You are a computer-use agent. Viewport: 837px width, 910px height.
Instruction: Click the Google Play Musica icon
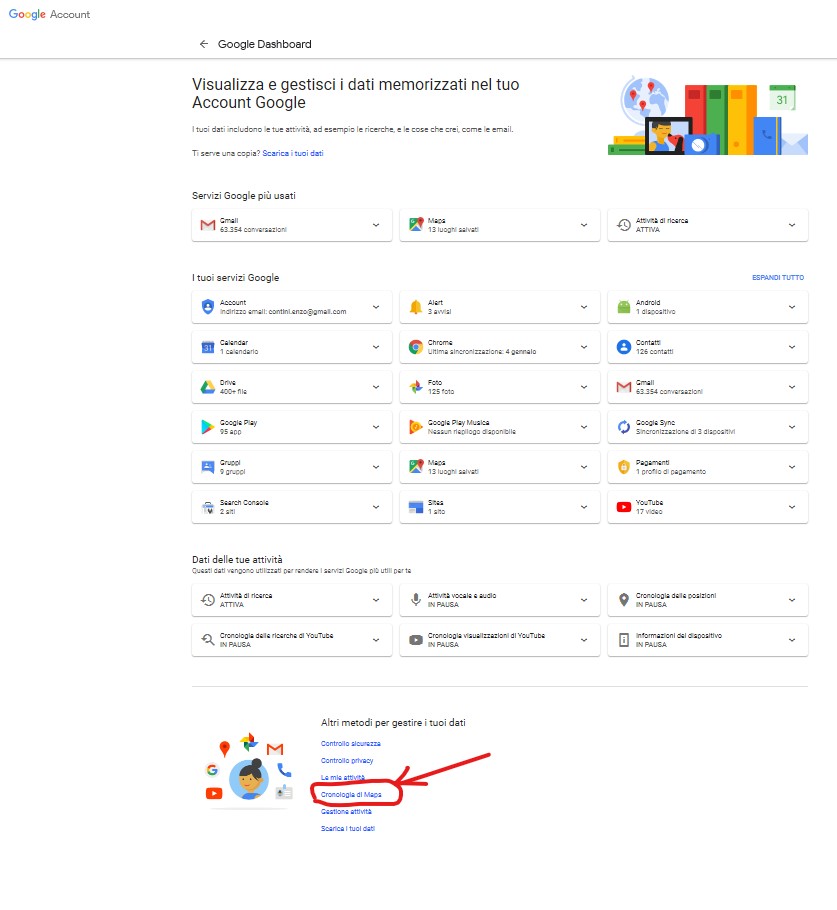(416, 427)
